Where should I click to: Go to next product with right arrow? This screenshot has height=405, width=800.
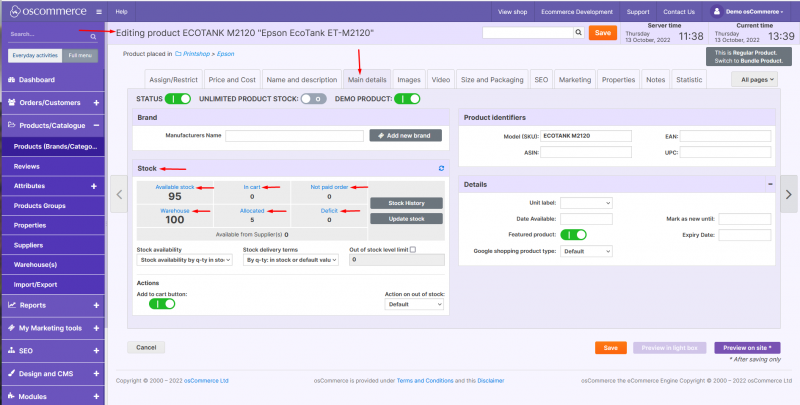point(788,194)
